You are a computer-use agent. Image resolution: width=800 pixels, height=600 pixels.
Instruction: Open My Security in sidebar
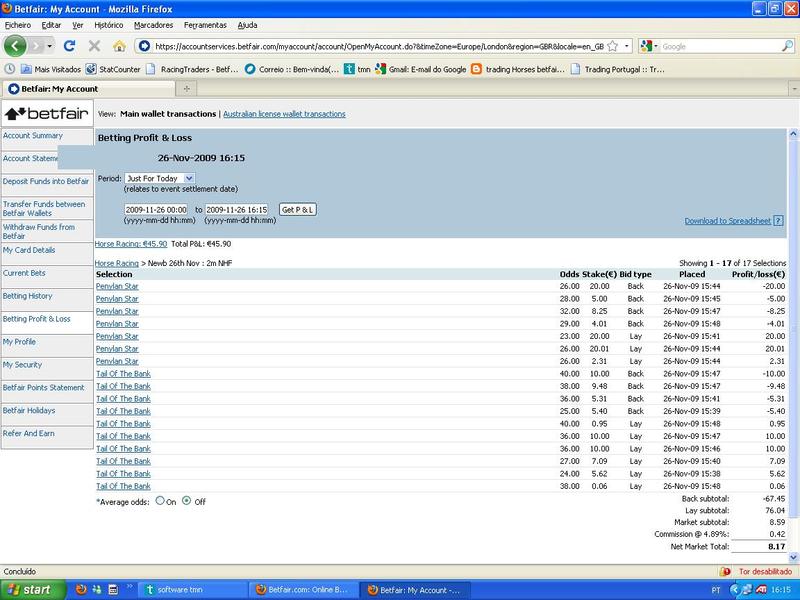coord(22,365)
